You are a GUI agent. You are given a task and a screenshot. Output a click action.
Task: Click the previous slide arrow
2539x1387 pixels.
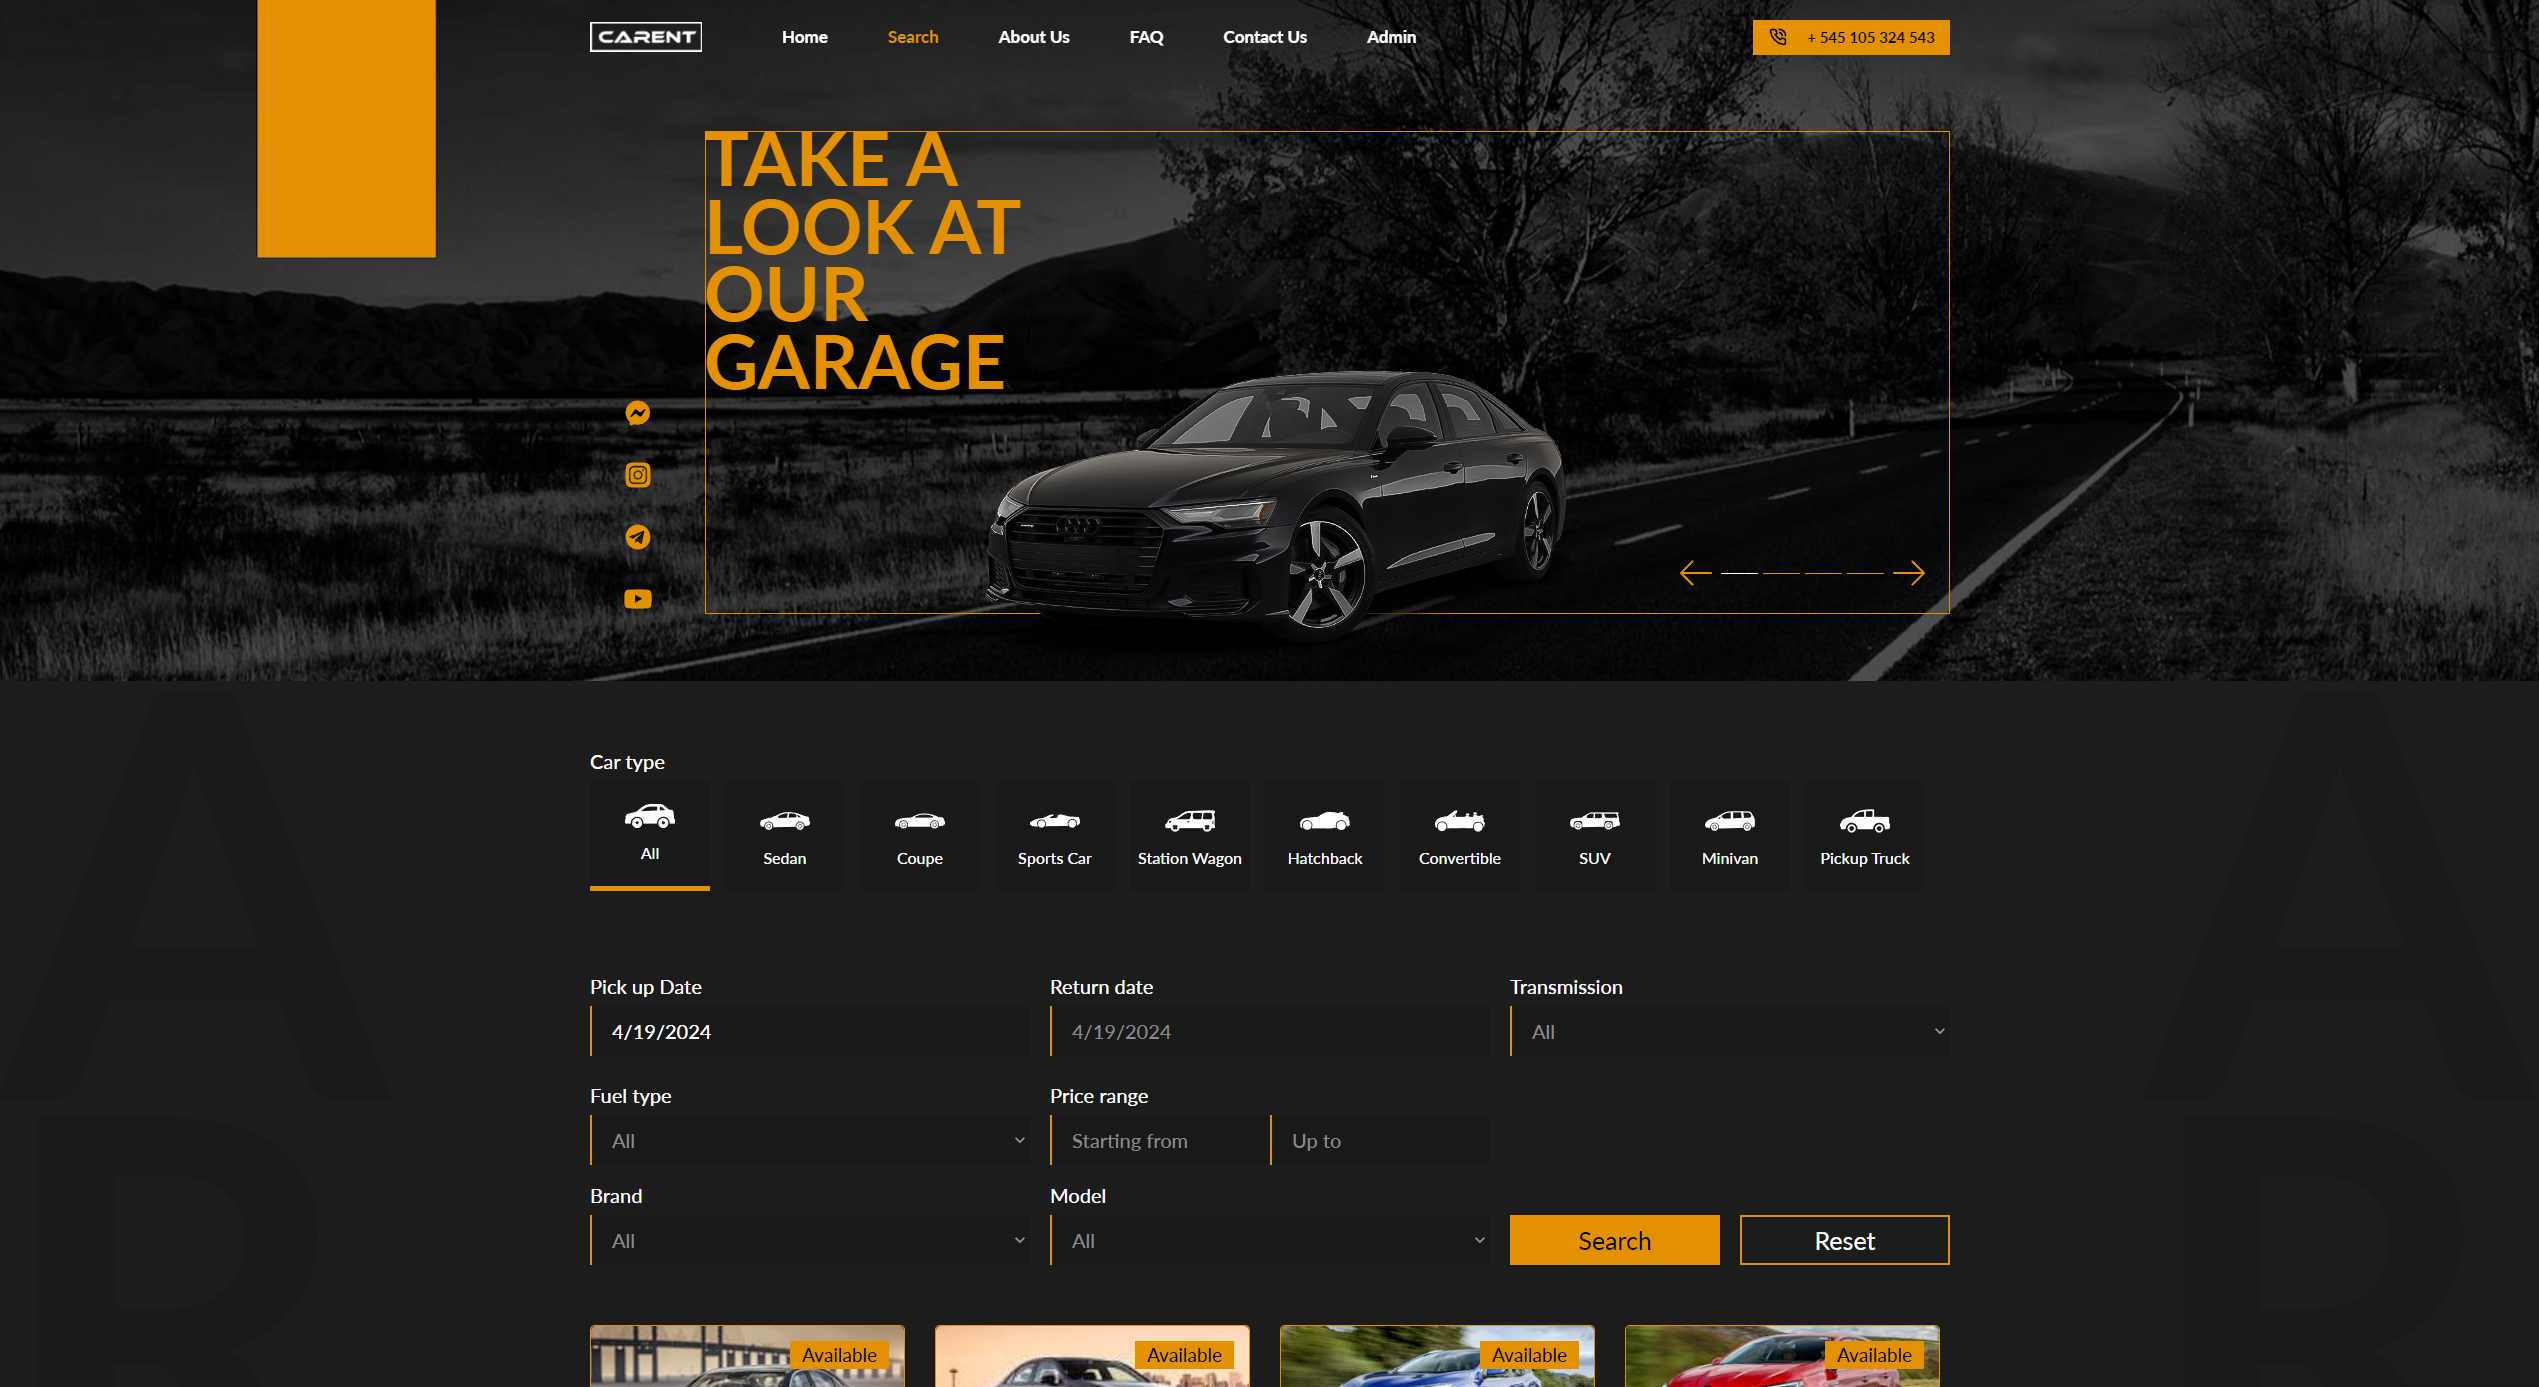pos(1695,573)
